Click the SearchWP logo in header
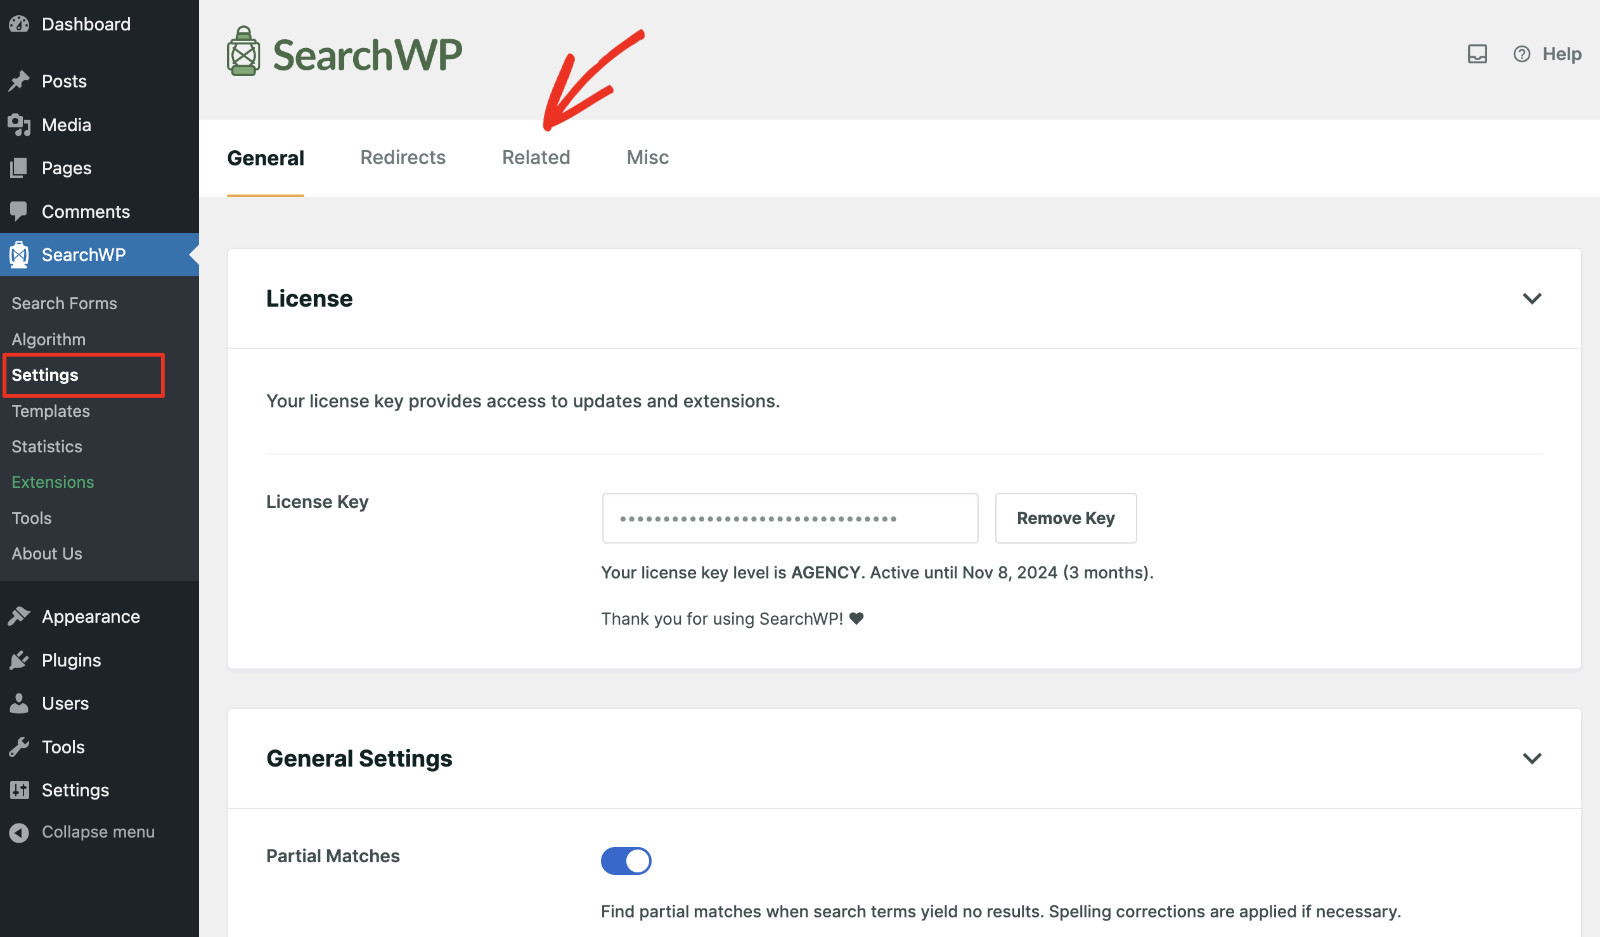The image size is (1600, 937). (x=344, y=52)
